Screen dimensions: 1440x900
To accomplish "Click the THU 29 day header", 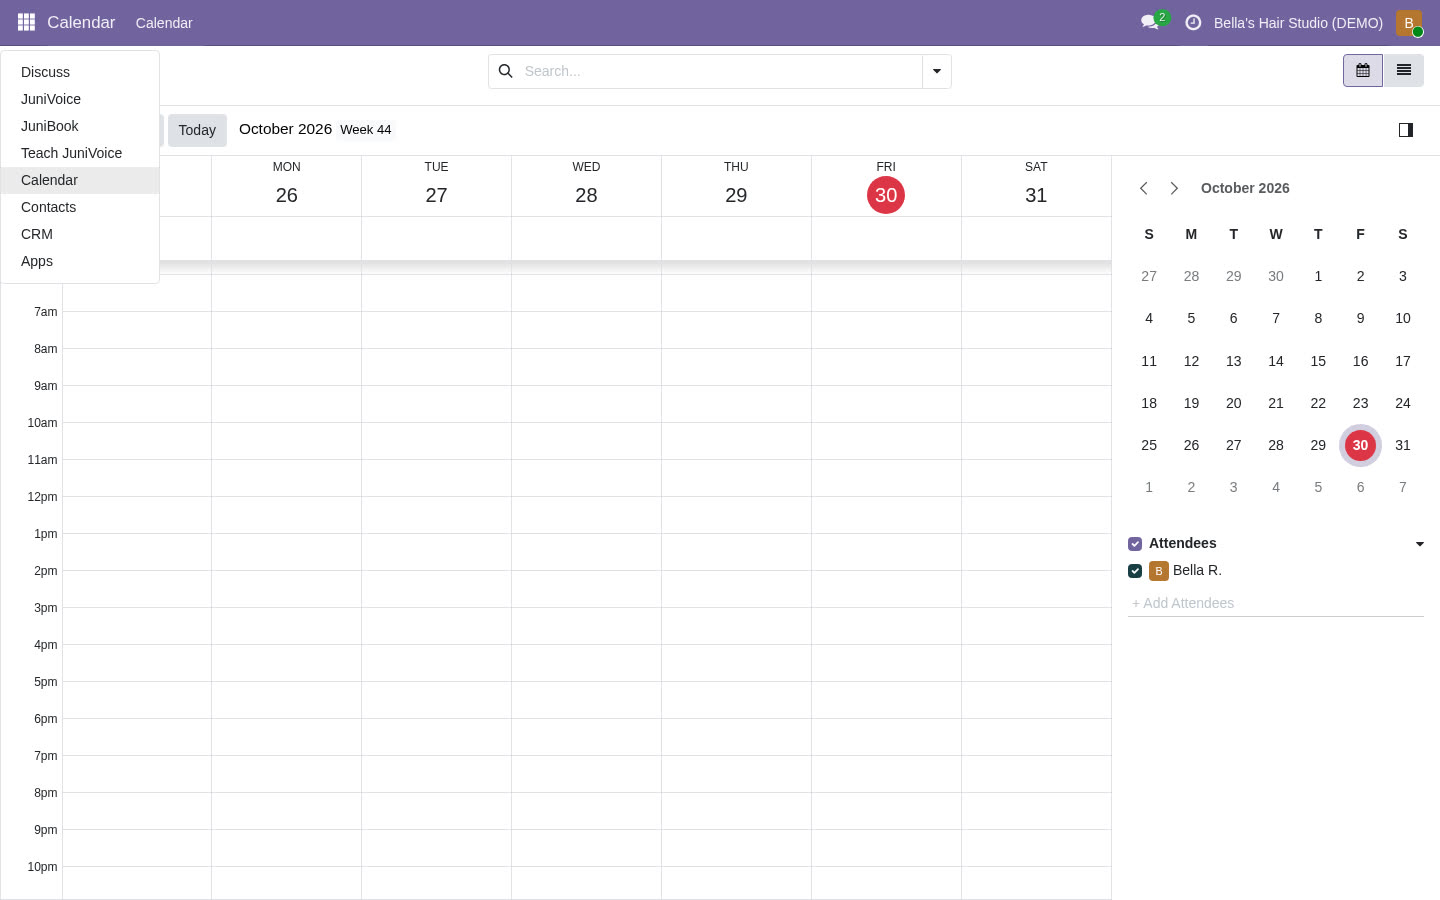I will [736, 186].
